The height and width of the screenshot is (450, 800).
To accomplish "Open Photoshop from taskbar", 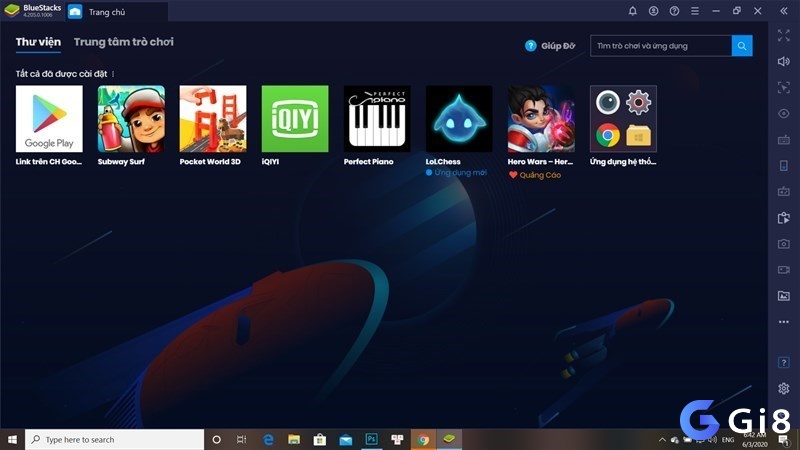I will (371, 439).
